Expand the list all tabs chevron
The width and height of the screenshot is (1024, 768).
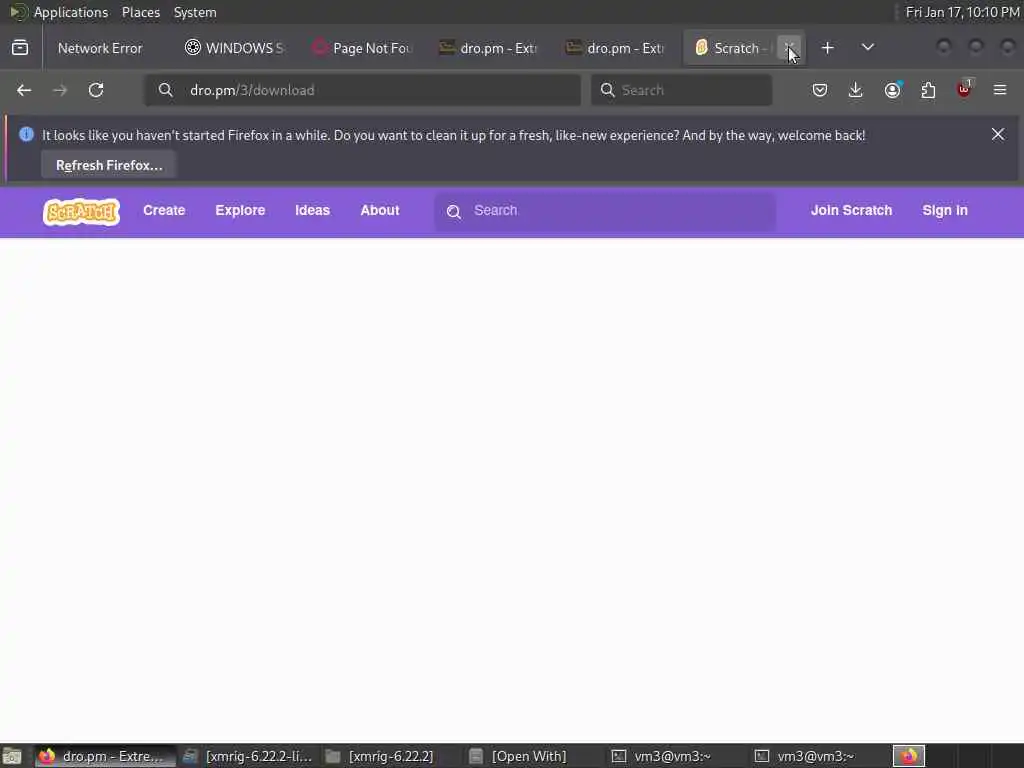(x=867, y=48)
